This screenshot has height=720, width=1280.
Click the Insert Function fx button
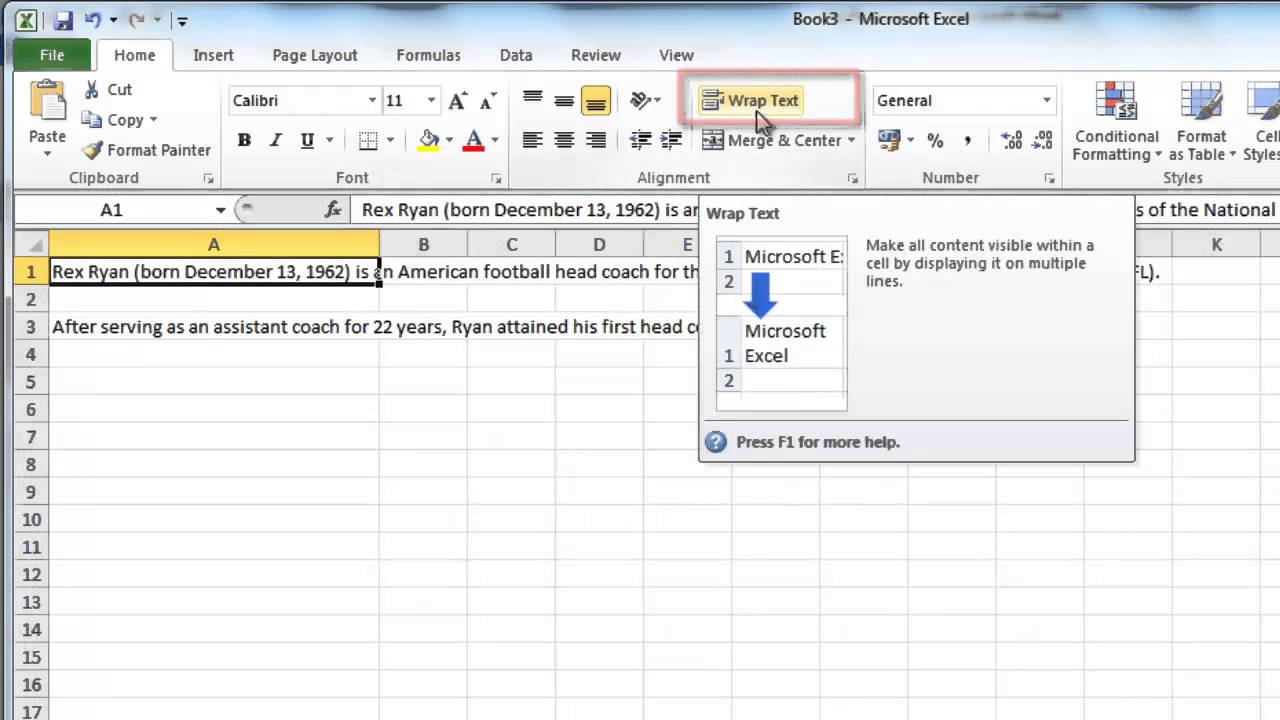(x=333, y=210)
